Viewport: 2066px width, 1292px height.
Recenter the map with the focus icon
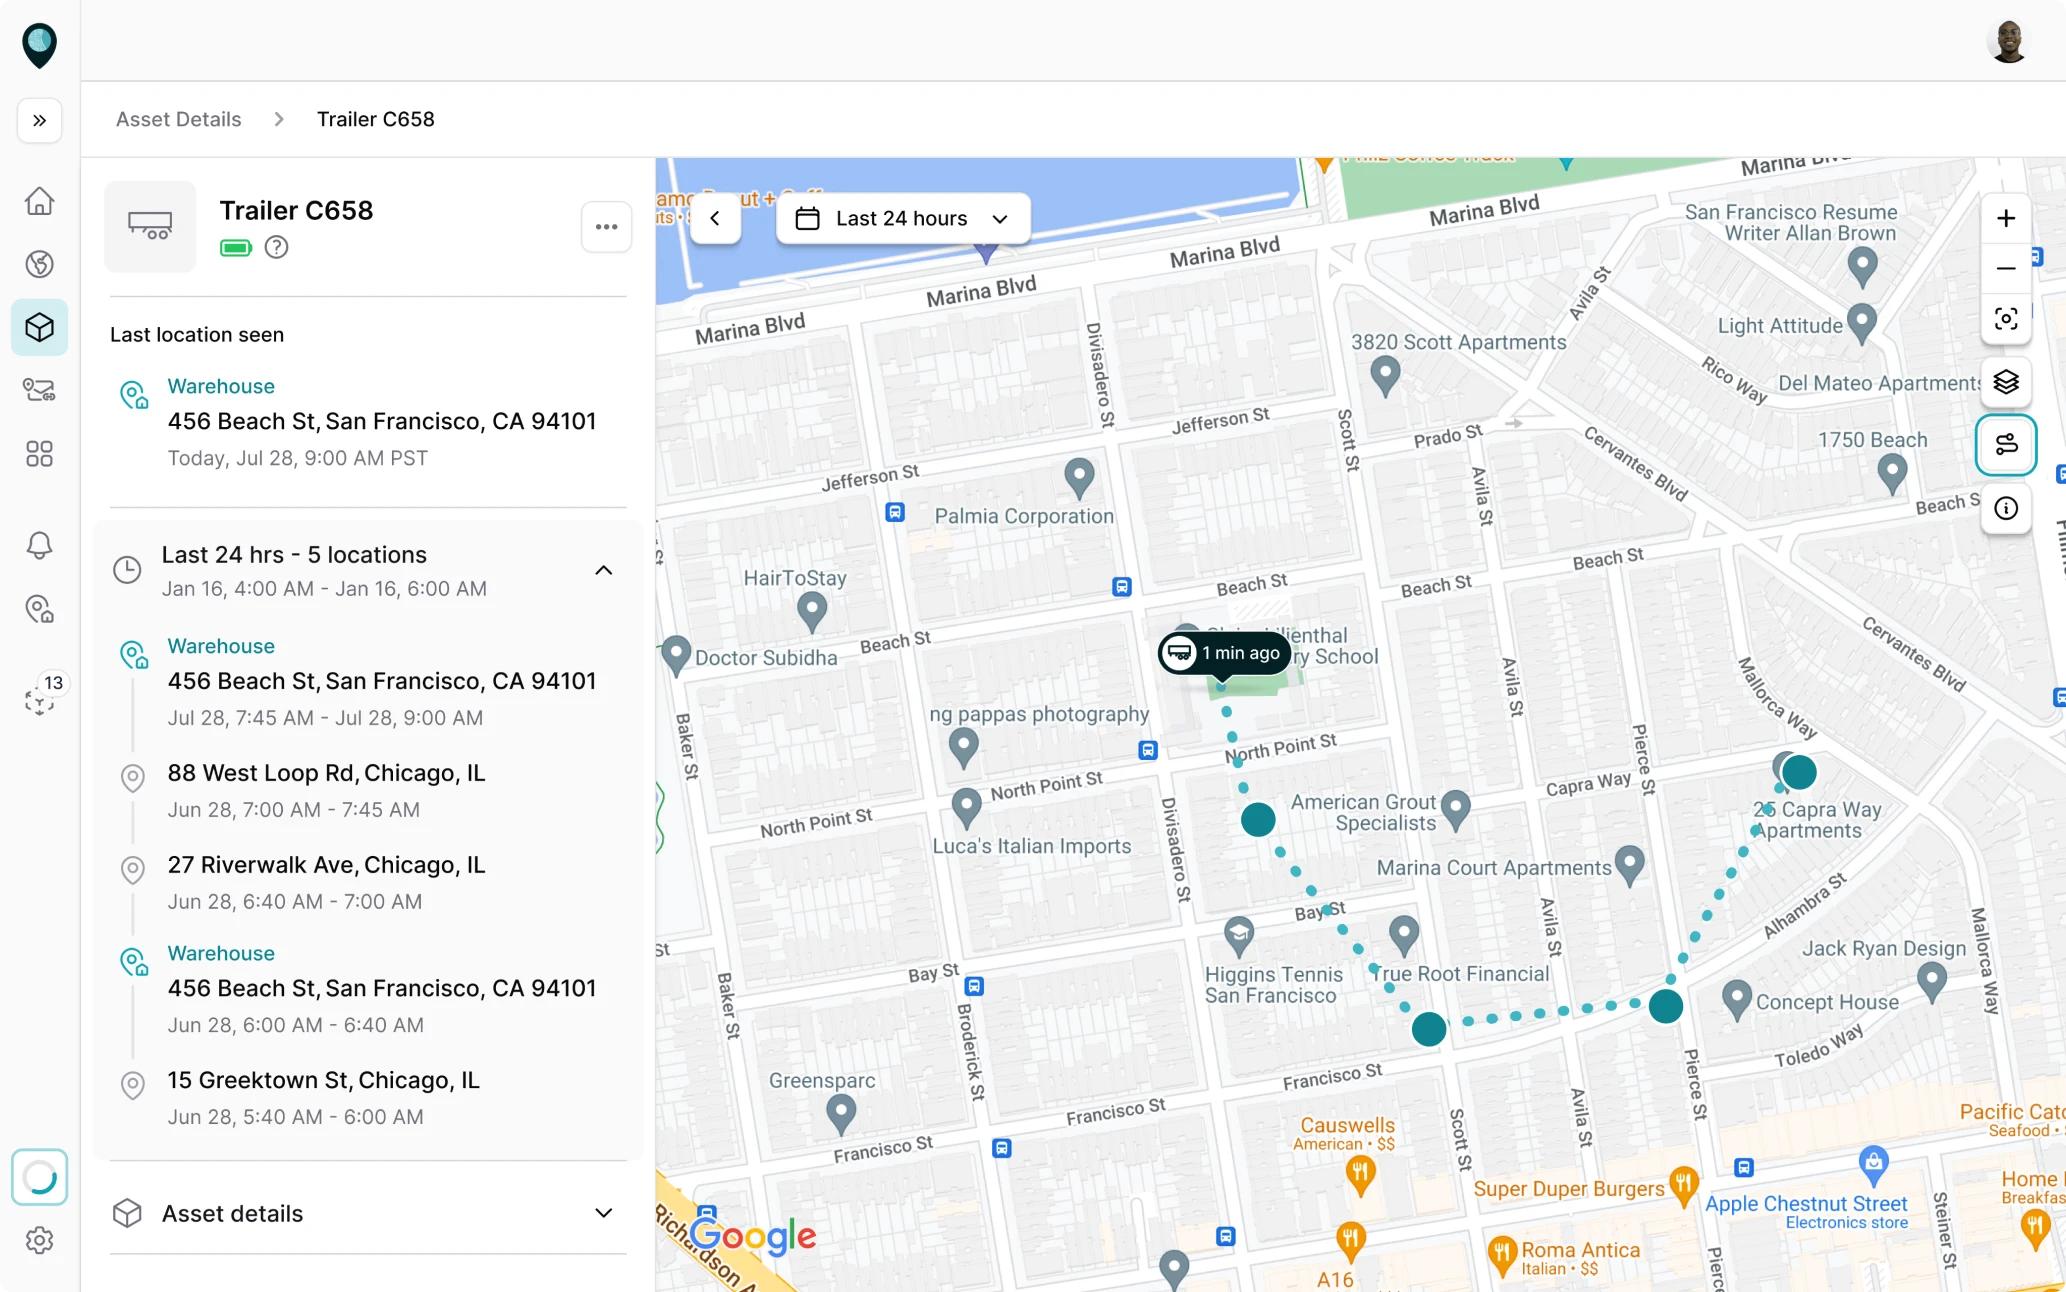tap(2006, 318)
